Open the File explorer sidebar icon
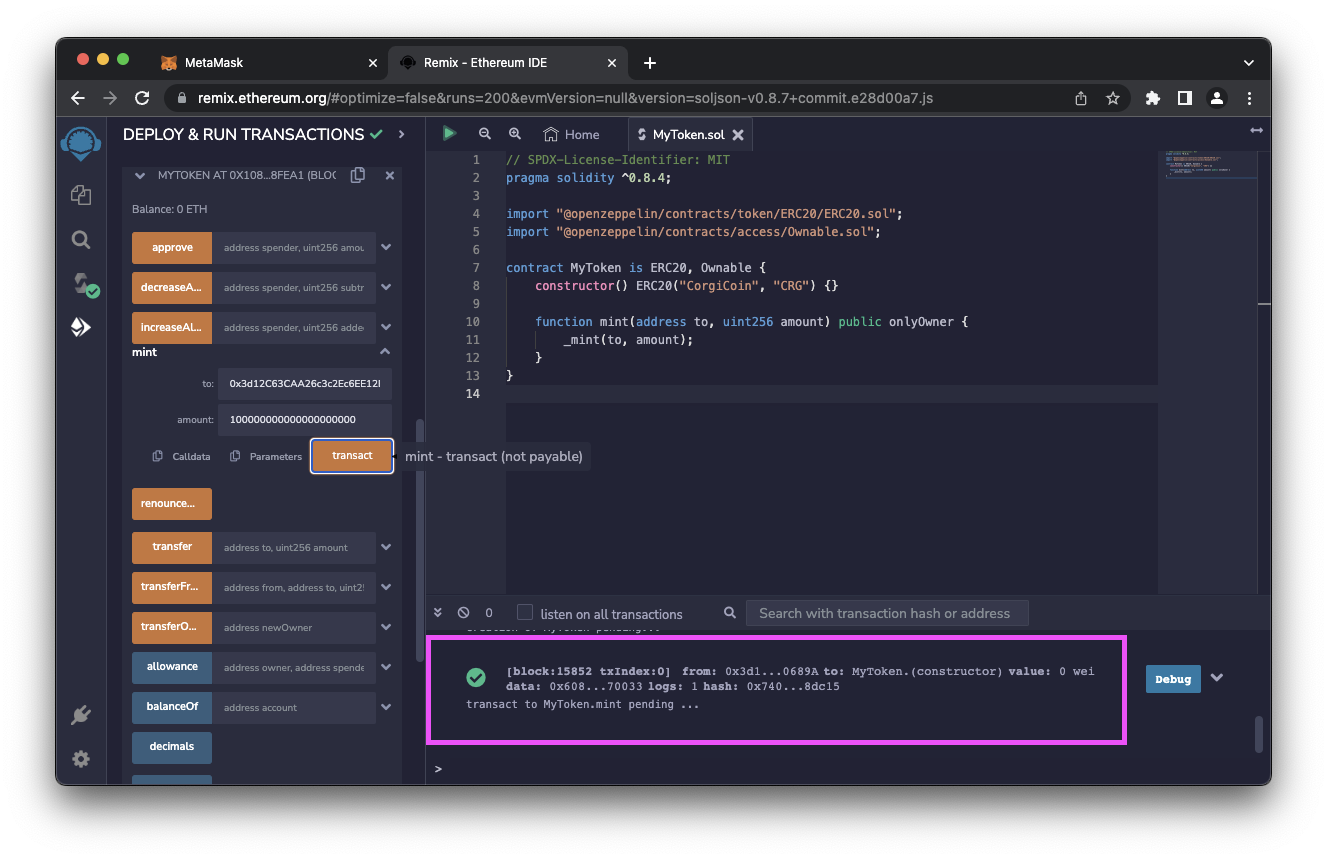The image size is (1327, 859). click(81, 195)
